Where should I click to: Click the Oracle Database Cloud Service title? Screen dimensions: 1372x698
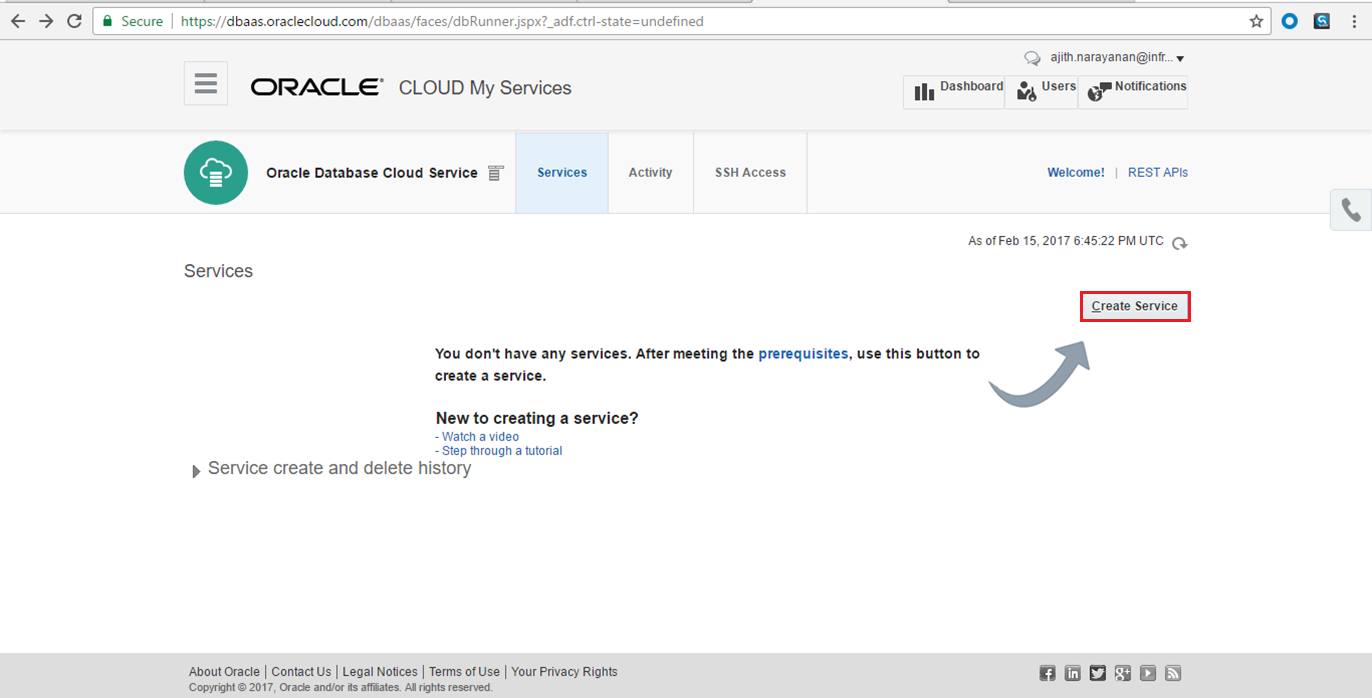pyautogui.click(x=372, y=173)
